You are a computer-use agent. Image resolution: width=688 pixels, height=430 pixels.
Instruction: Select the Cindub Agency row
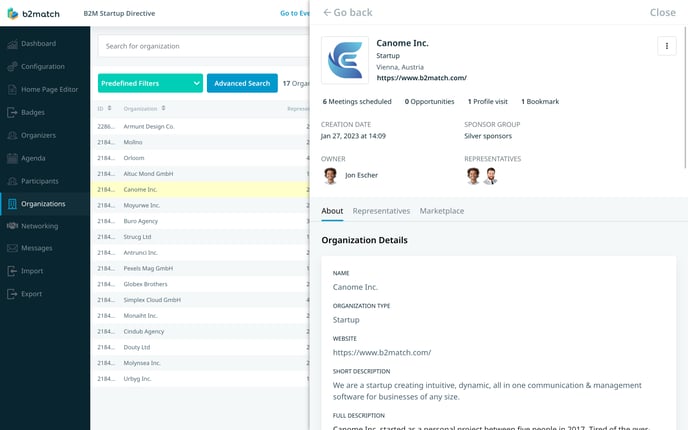(x=200, y=332)
